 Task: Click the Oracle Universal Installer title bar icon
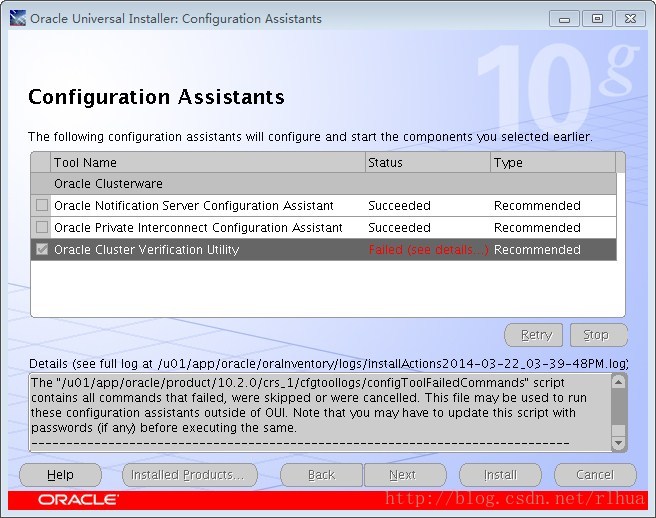(18, 18)
